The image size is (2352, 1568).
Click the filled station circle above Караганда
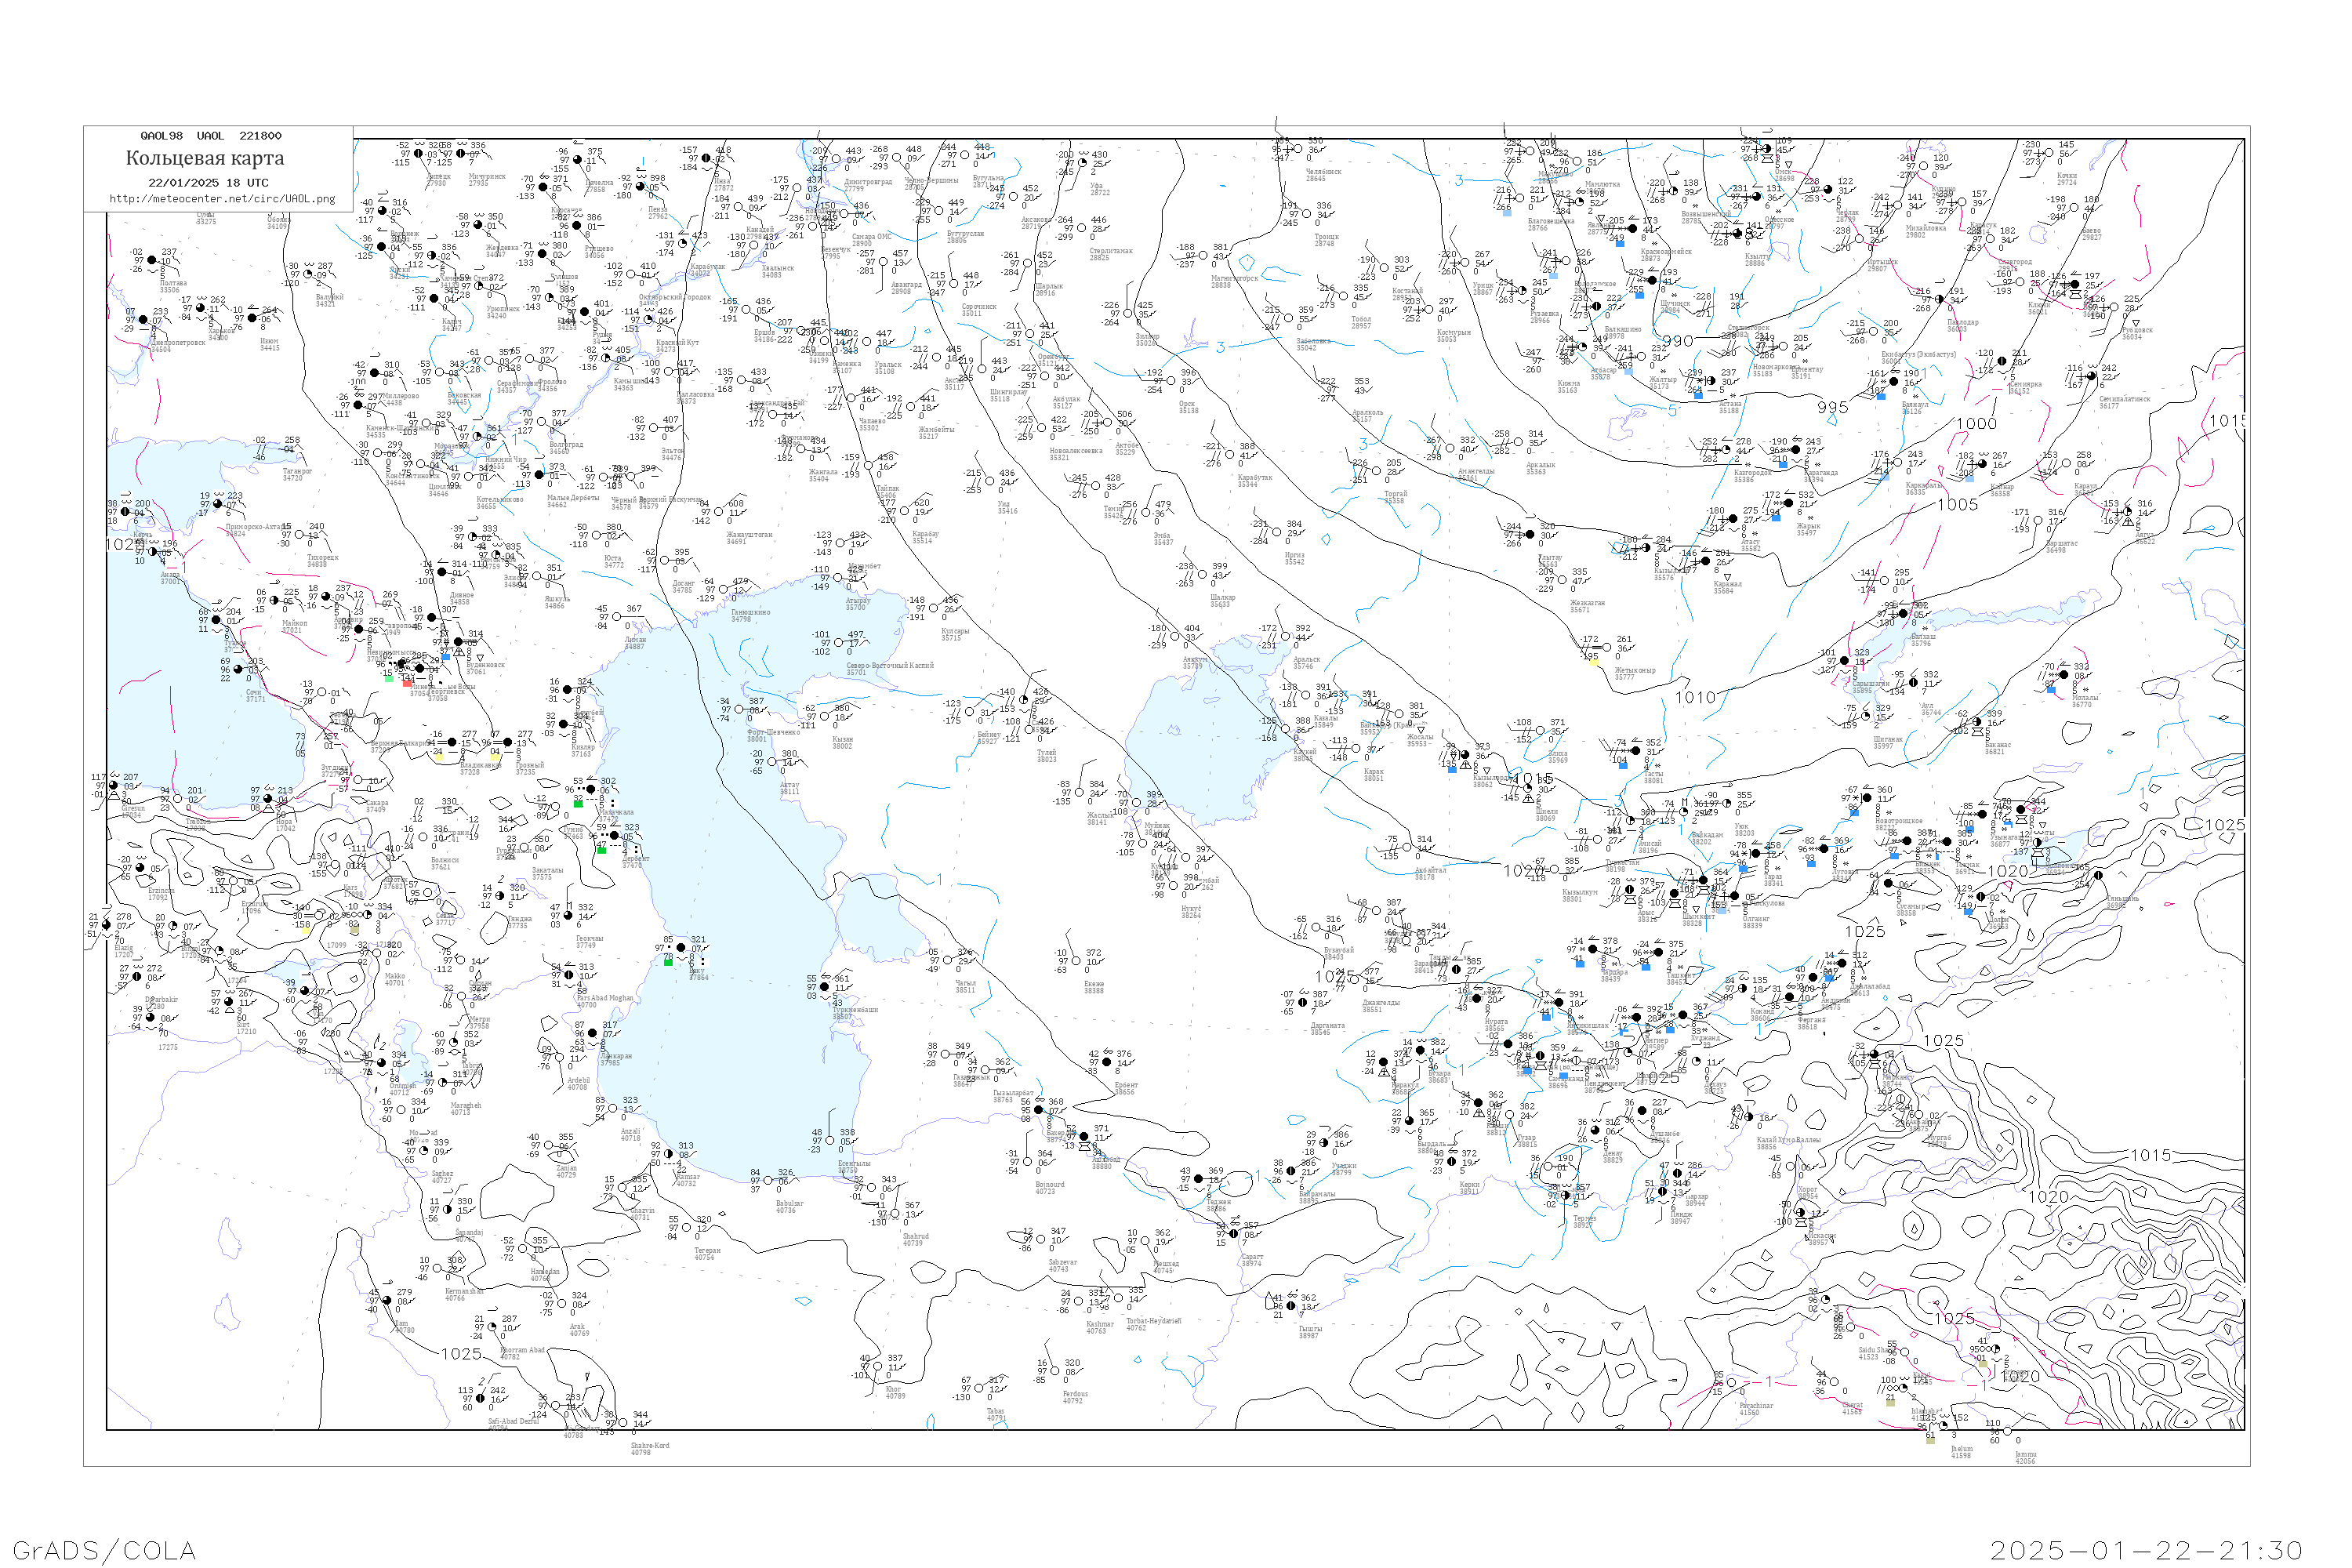pos(1796,450)
